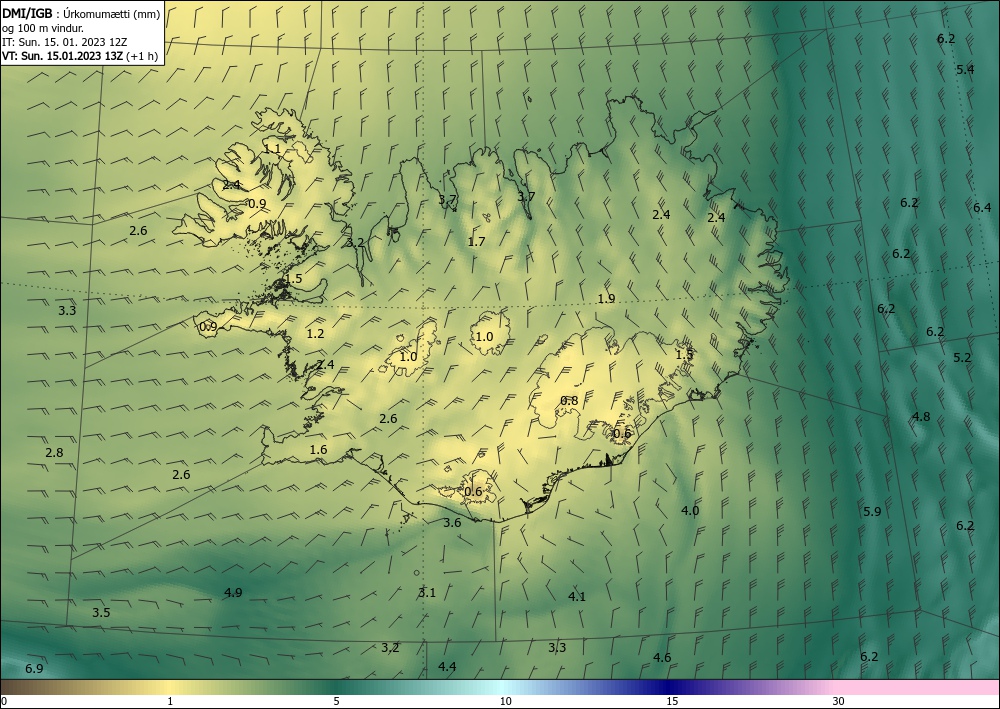This screenshot has width=1000, height=709.
Task: Click the 1.6 value label
Action: (x=318, y=450)
